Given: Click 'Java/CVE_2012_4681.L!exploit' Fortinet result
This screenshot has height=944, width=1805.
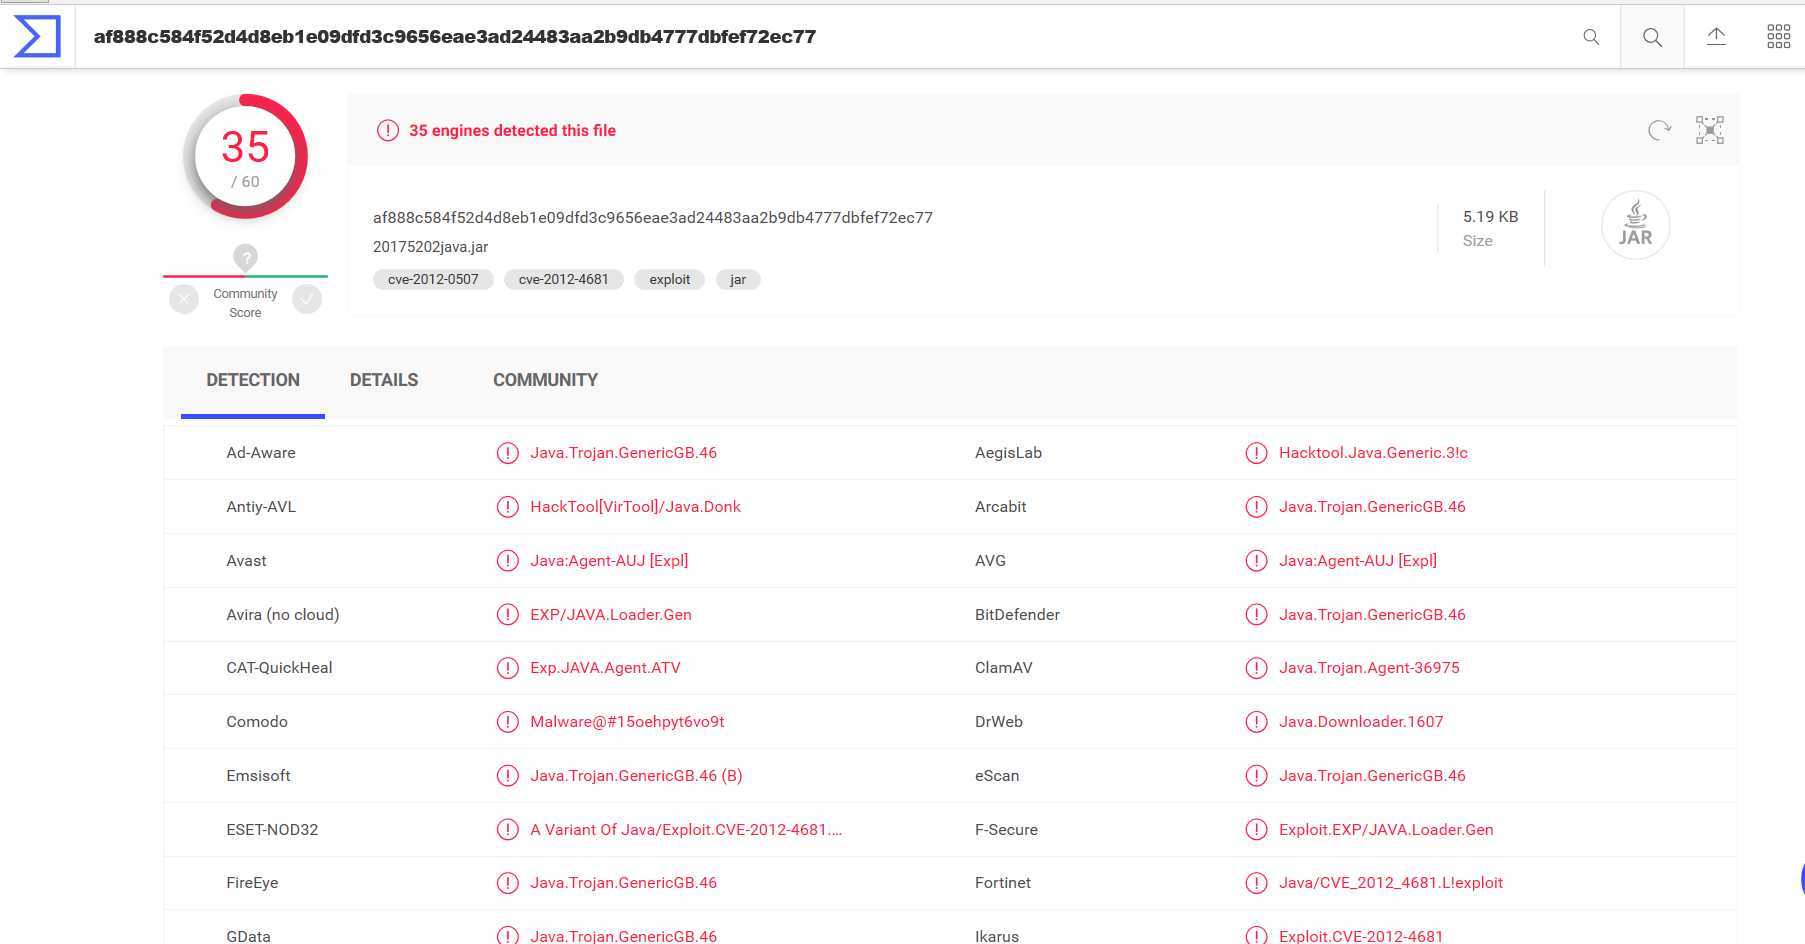Looking at the screenshot, I should [x=1391, y=883].
